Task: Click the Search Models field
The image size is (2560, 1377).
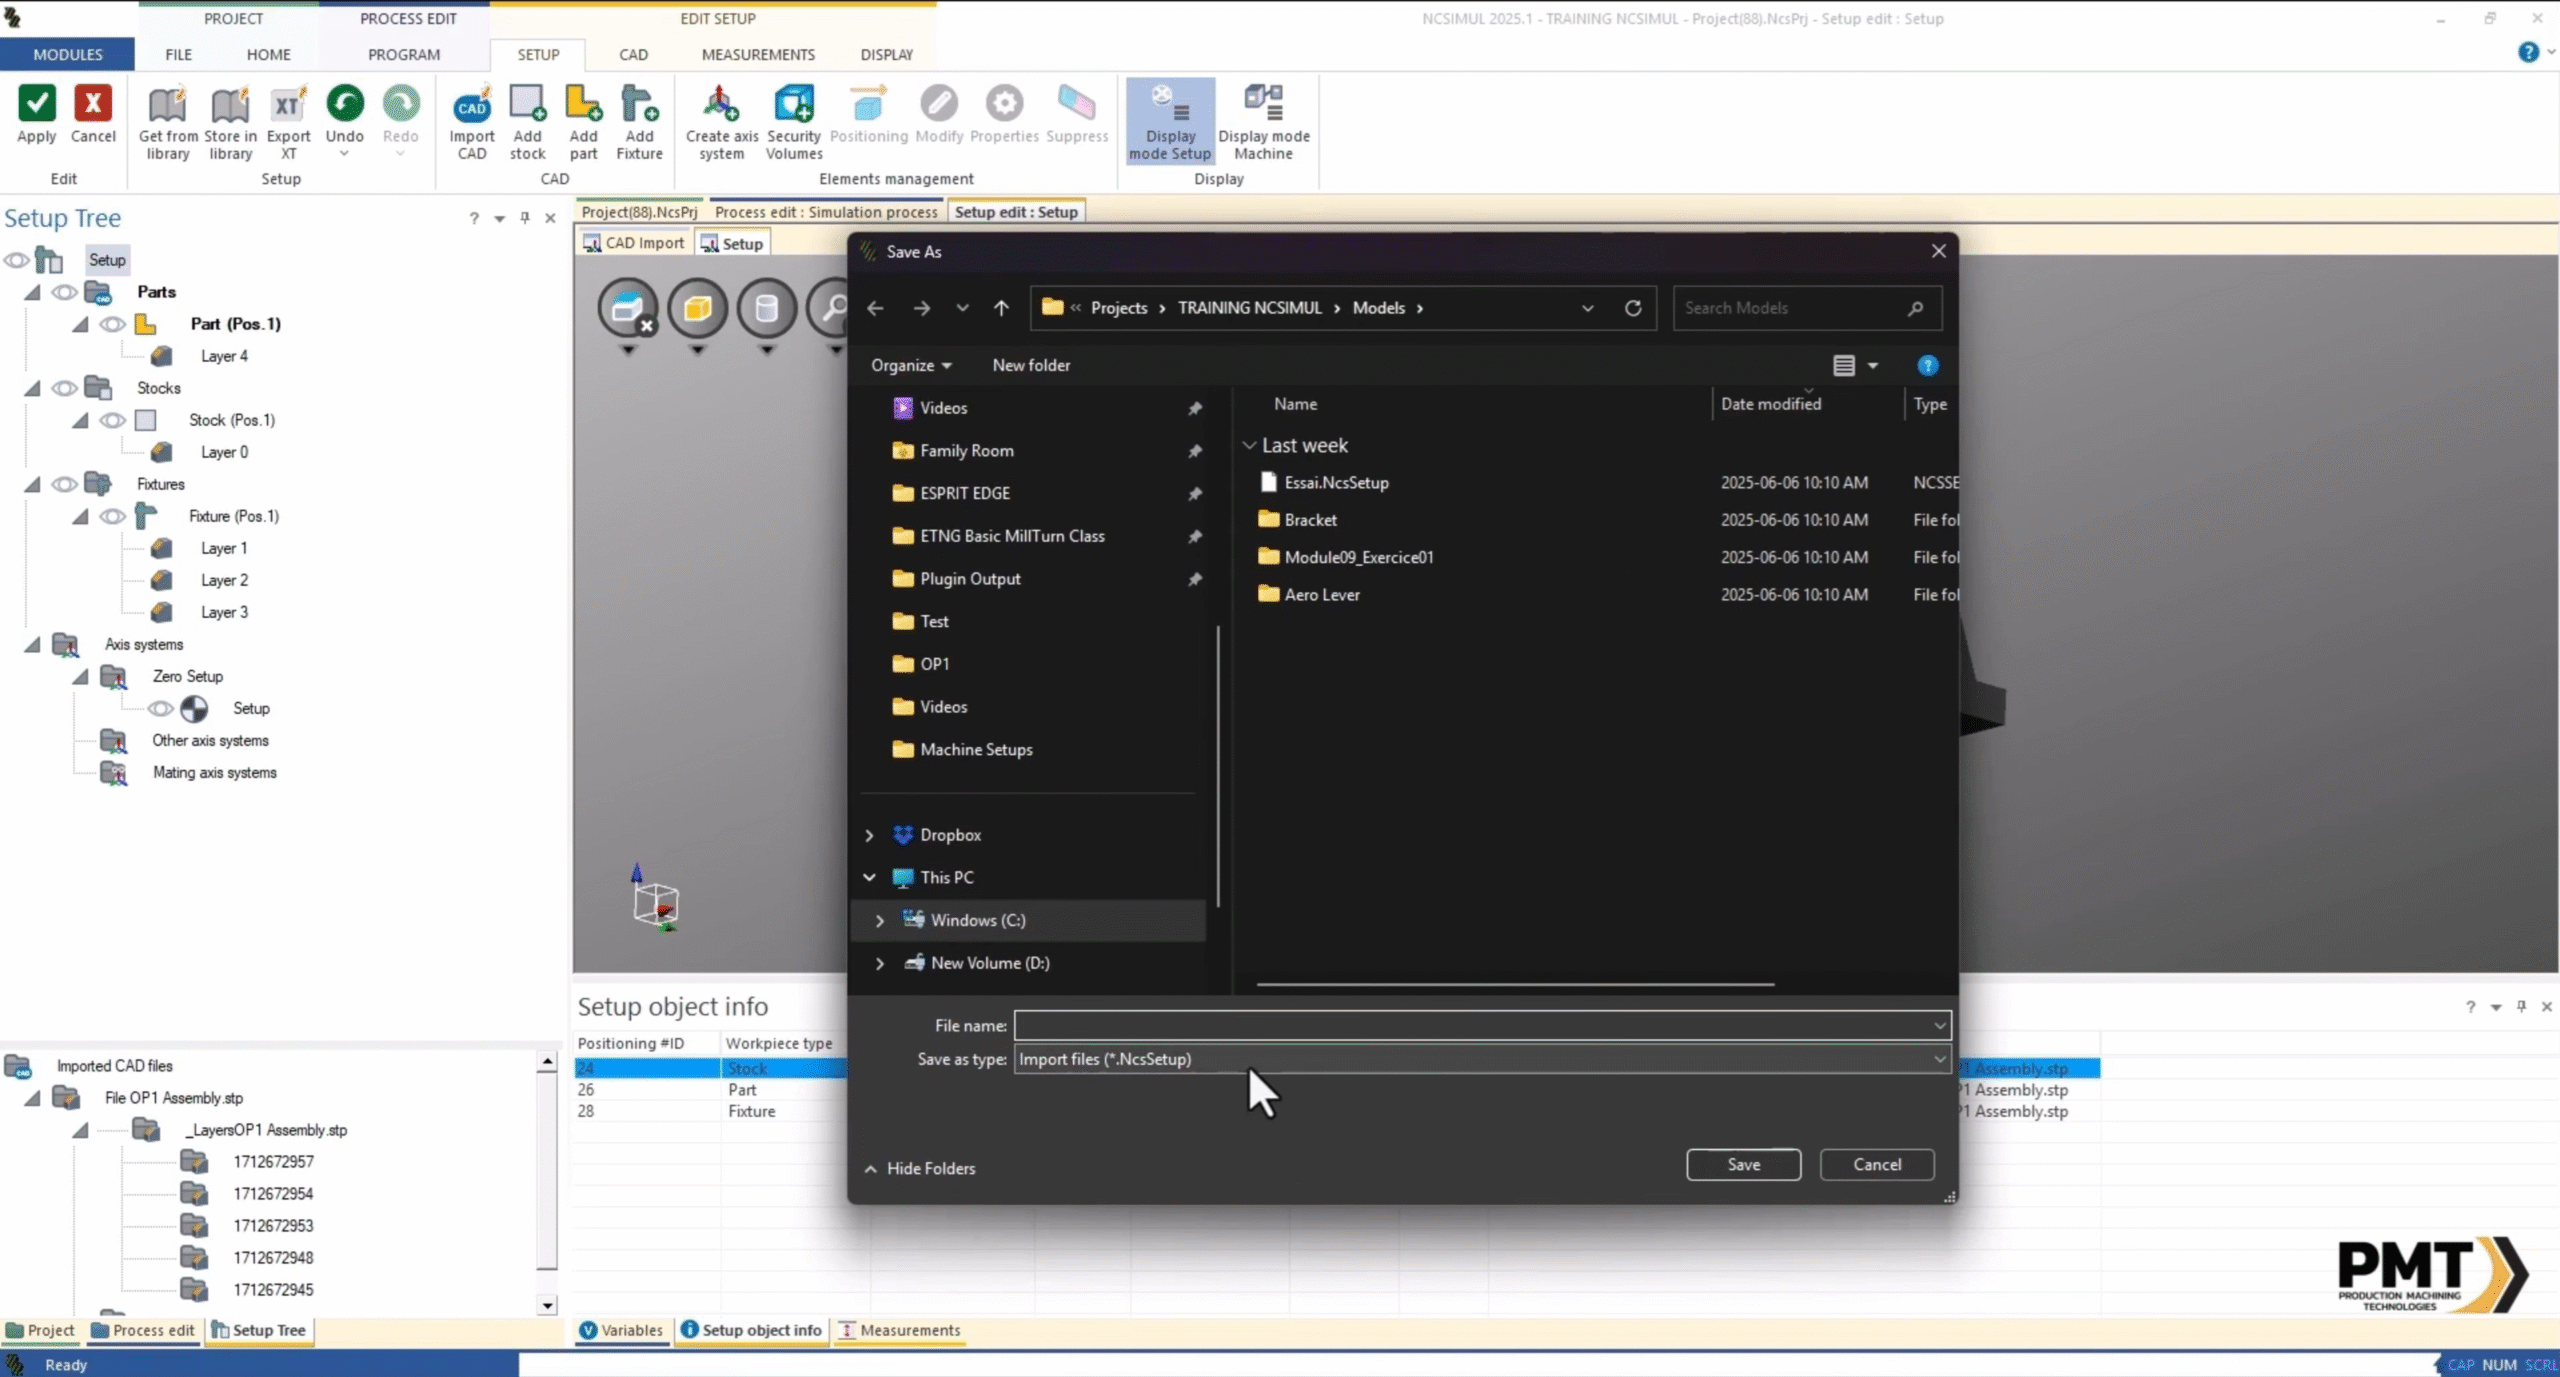Action: (x=1807, y=308)
